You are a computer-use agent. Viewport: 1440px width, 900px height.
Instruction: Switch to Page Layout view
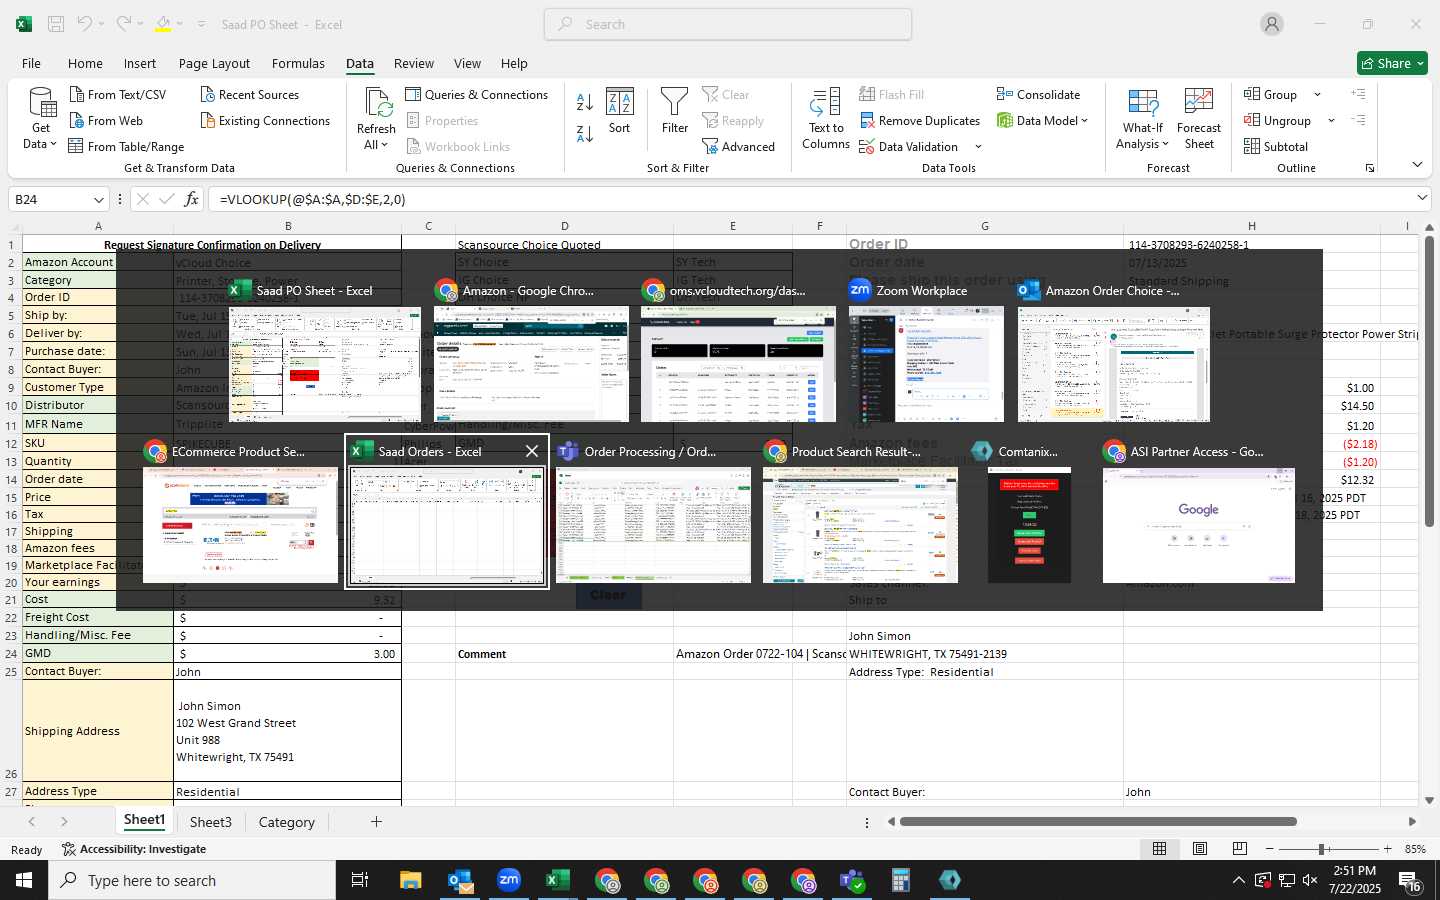coord(1199,849)
